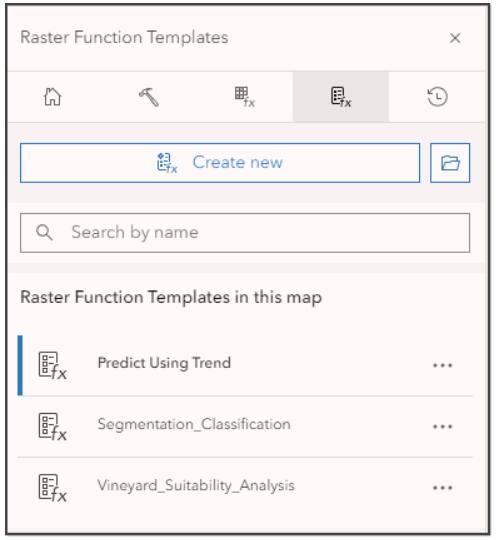Select the Predict Using Trend template
498x540 pixels.
[245, 365]
